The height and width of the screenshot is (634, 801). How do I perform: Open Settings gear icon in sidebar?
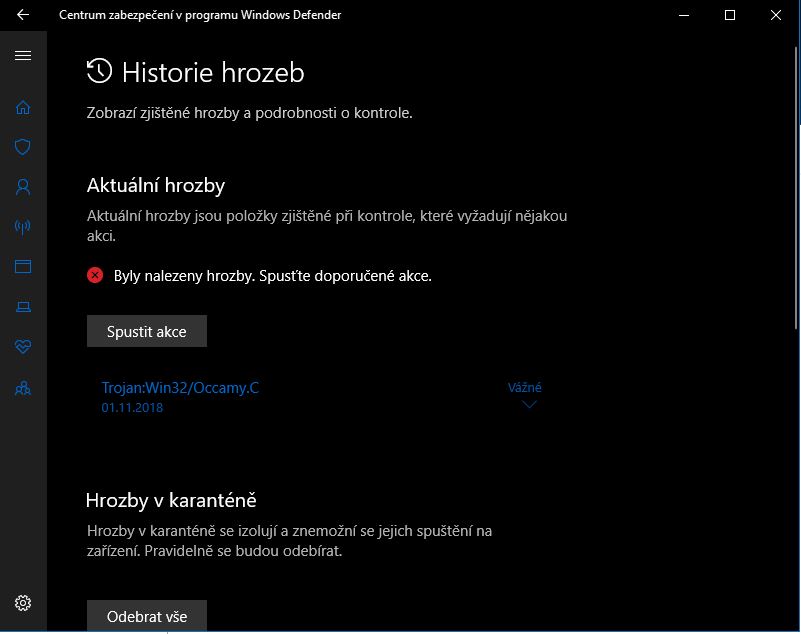point(23,603)
